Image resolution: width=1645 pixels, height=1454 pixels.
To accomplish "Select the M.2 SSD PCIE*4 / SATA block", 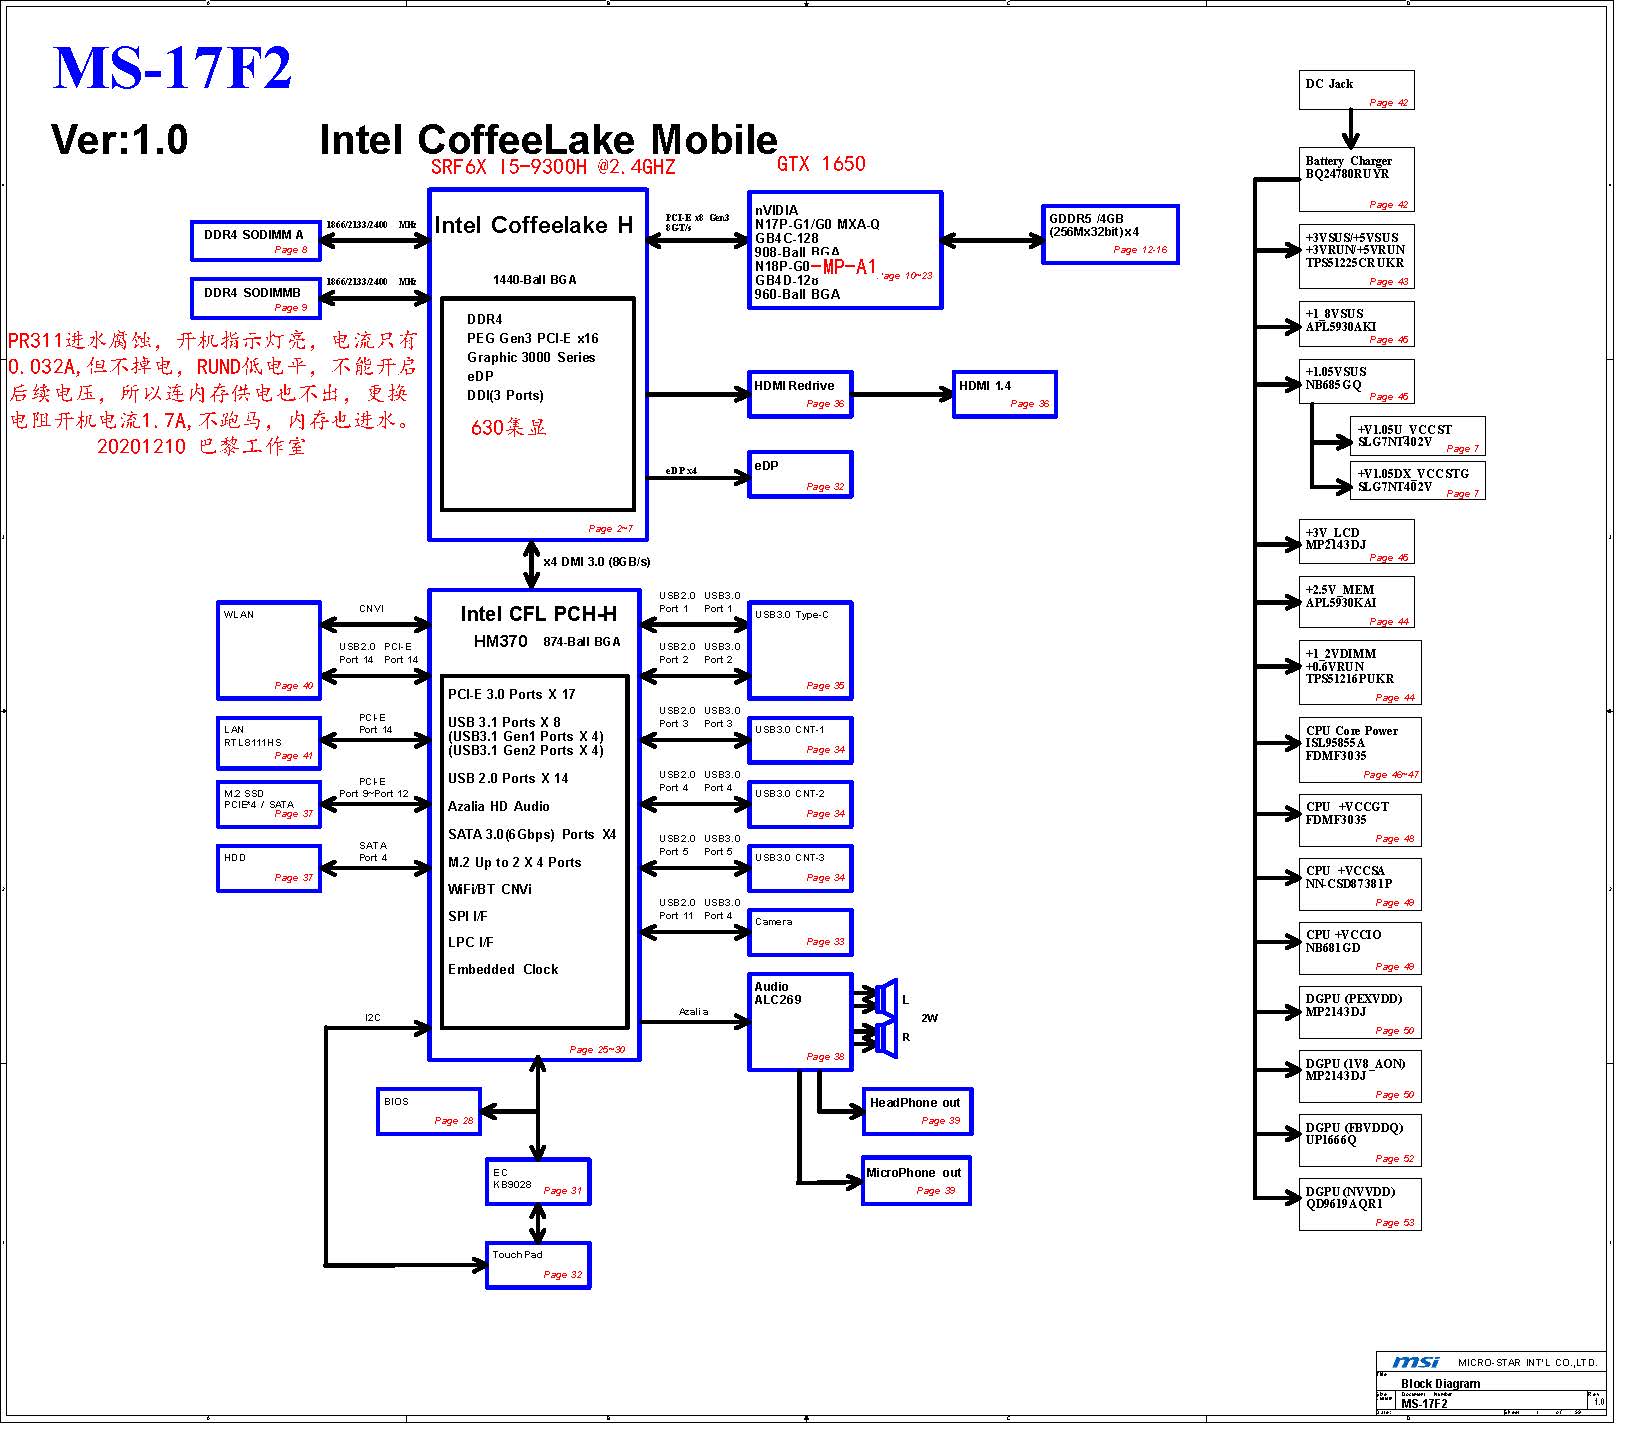I will click(269, 805).
